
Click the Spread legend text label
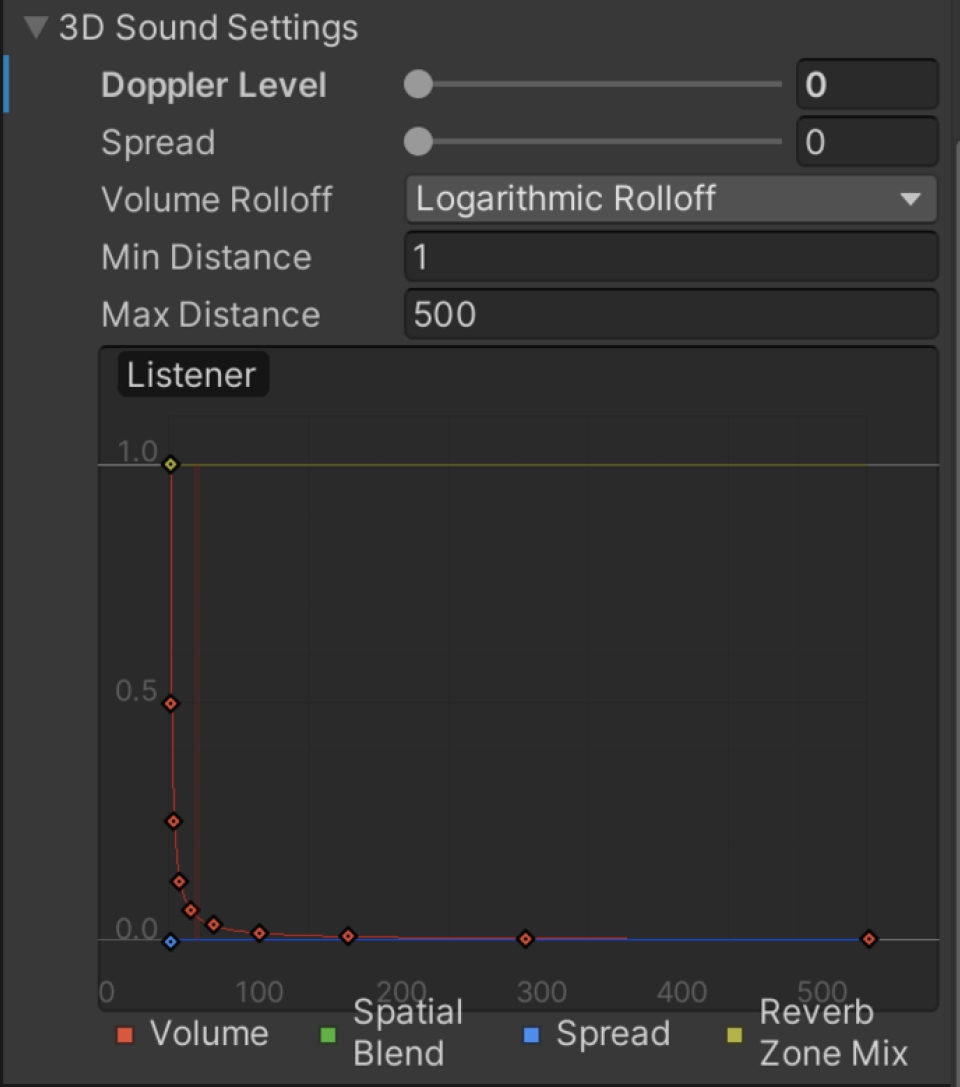pos(611,1034)
